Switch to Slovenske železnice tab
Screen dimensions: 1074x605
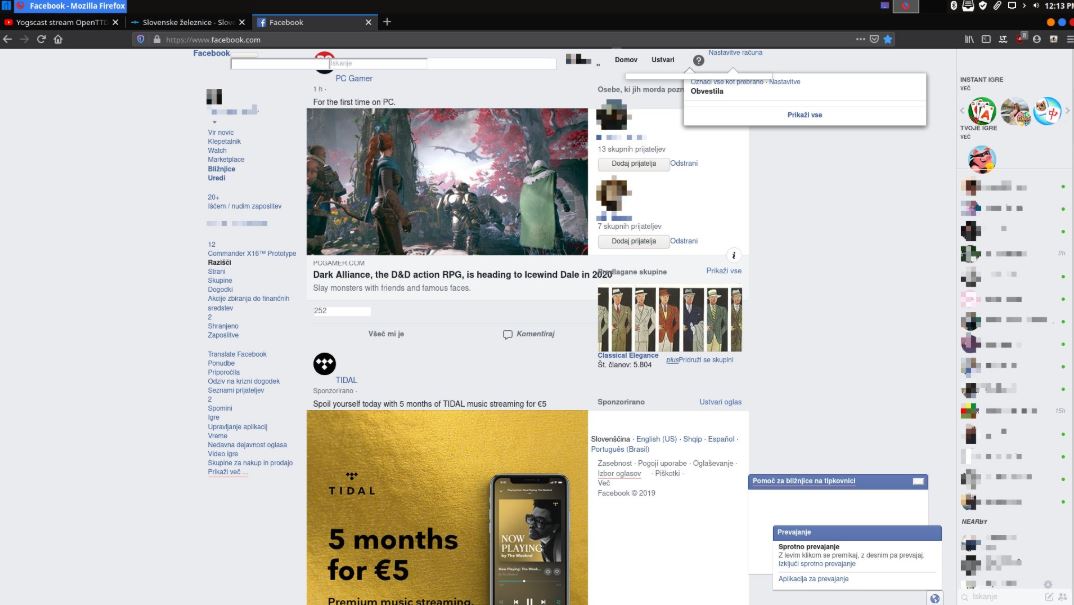pos(188,22)
